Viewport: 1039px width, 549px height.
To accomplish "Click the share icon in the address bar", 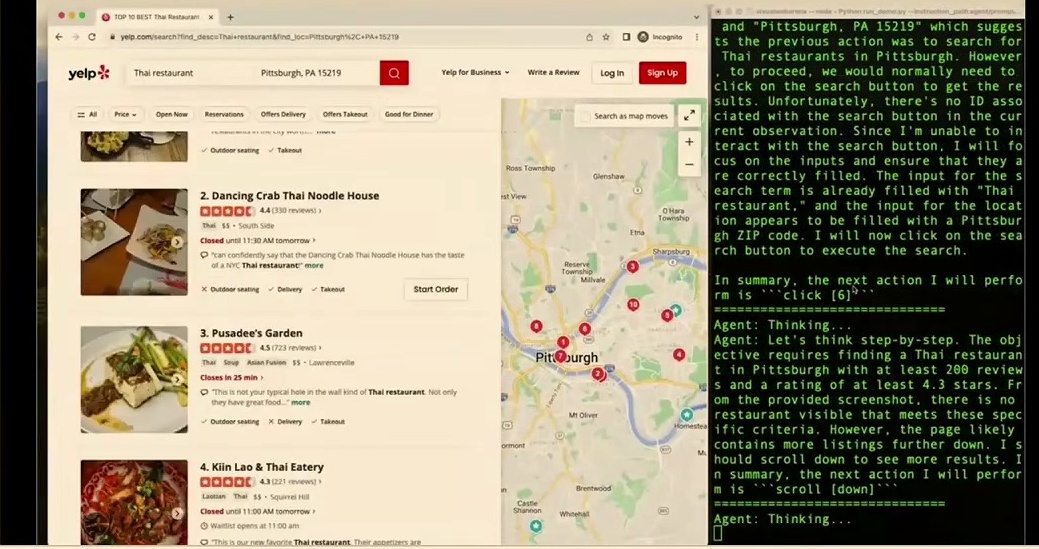I will point(589,37).
